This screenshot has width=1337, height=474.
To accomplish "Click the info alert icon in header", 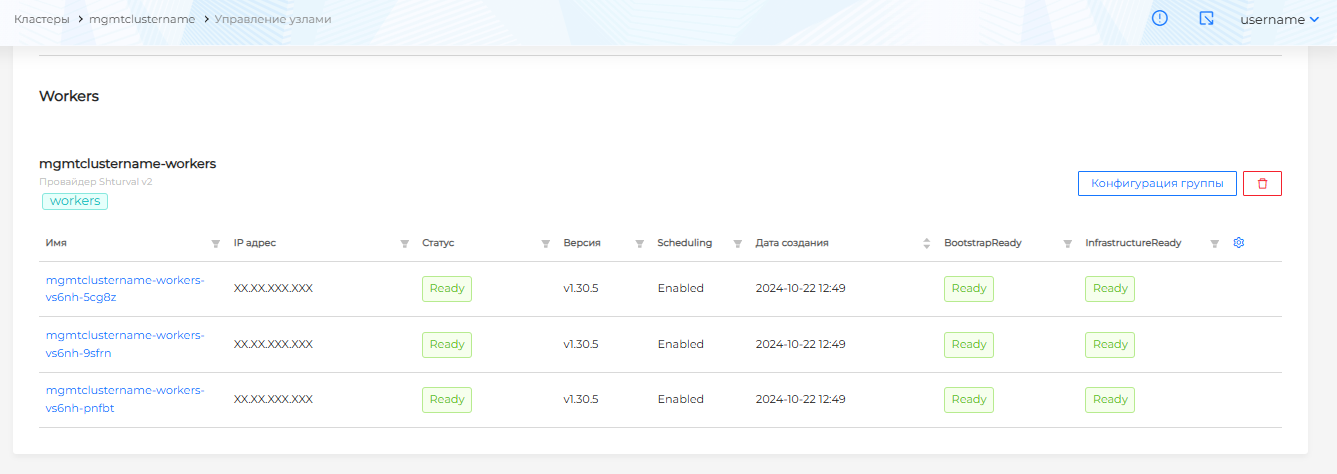I will pyautogui.click(x=1160, y=18).
